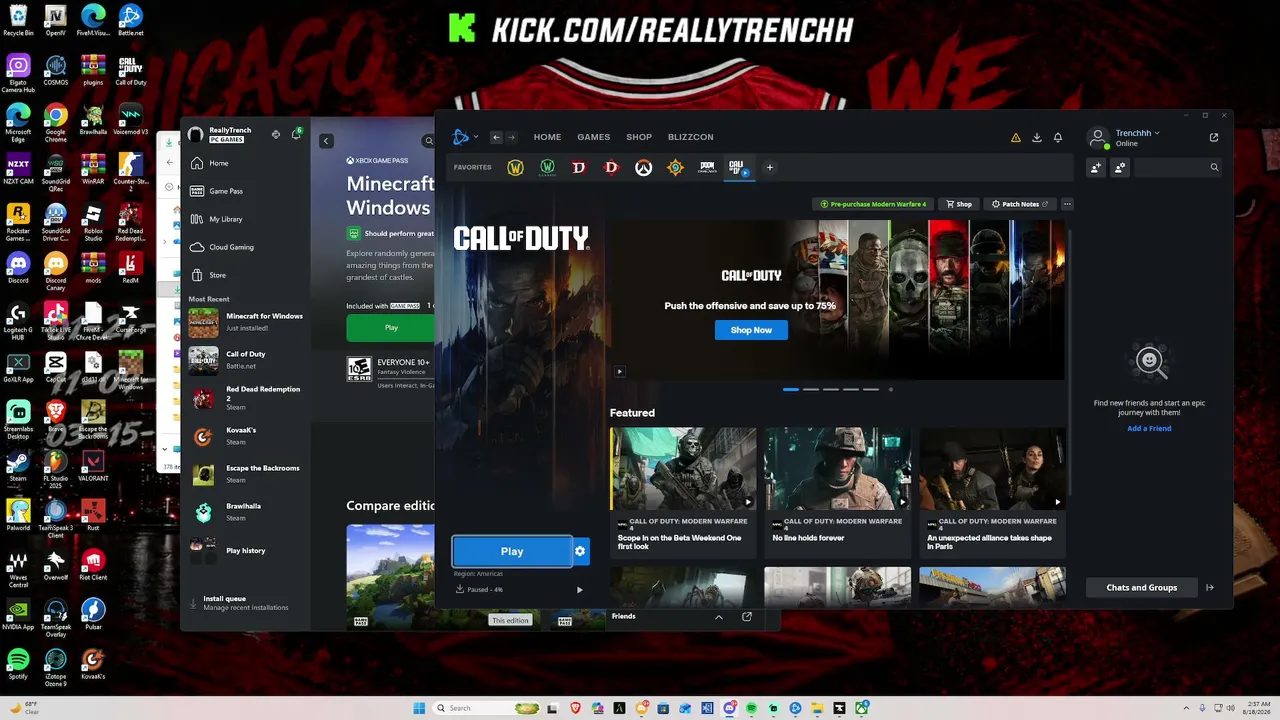Open Battle.net logo dropdown menu

pos(465,137)
